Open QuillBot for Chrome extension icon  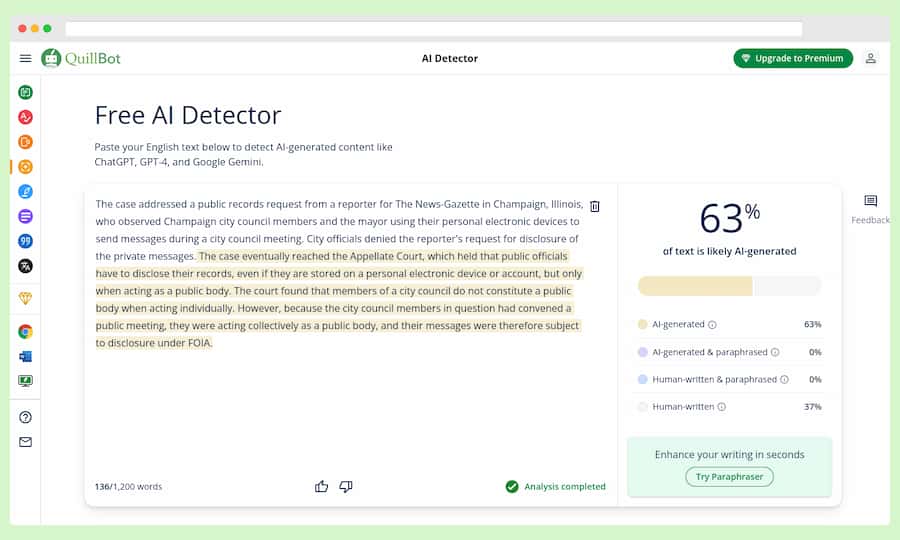(25, 332)
